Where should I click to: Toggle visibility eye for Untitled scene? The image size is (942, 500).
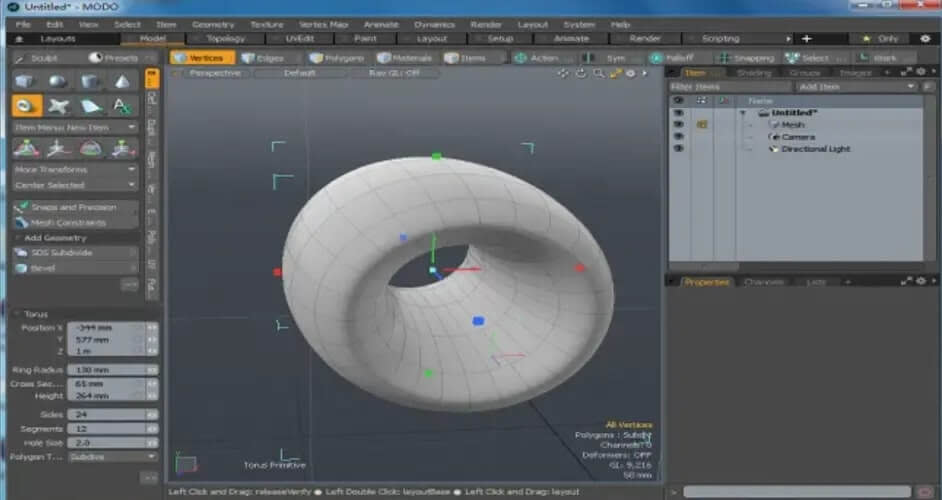[x=678, y=112]
